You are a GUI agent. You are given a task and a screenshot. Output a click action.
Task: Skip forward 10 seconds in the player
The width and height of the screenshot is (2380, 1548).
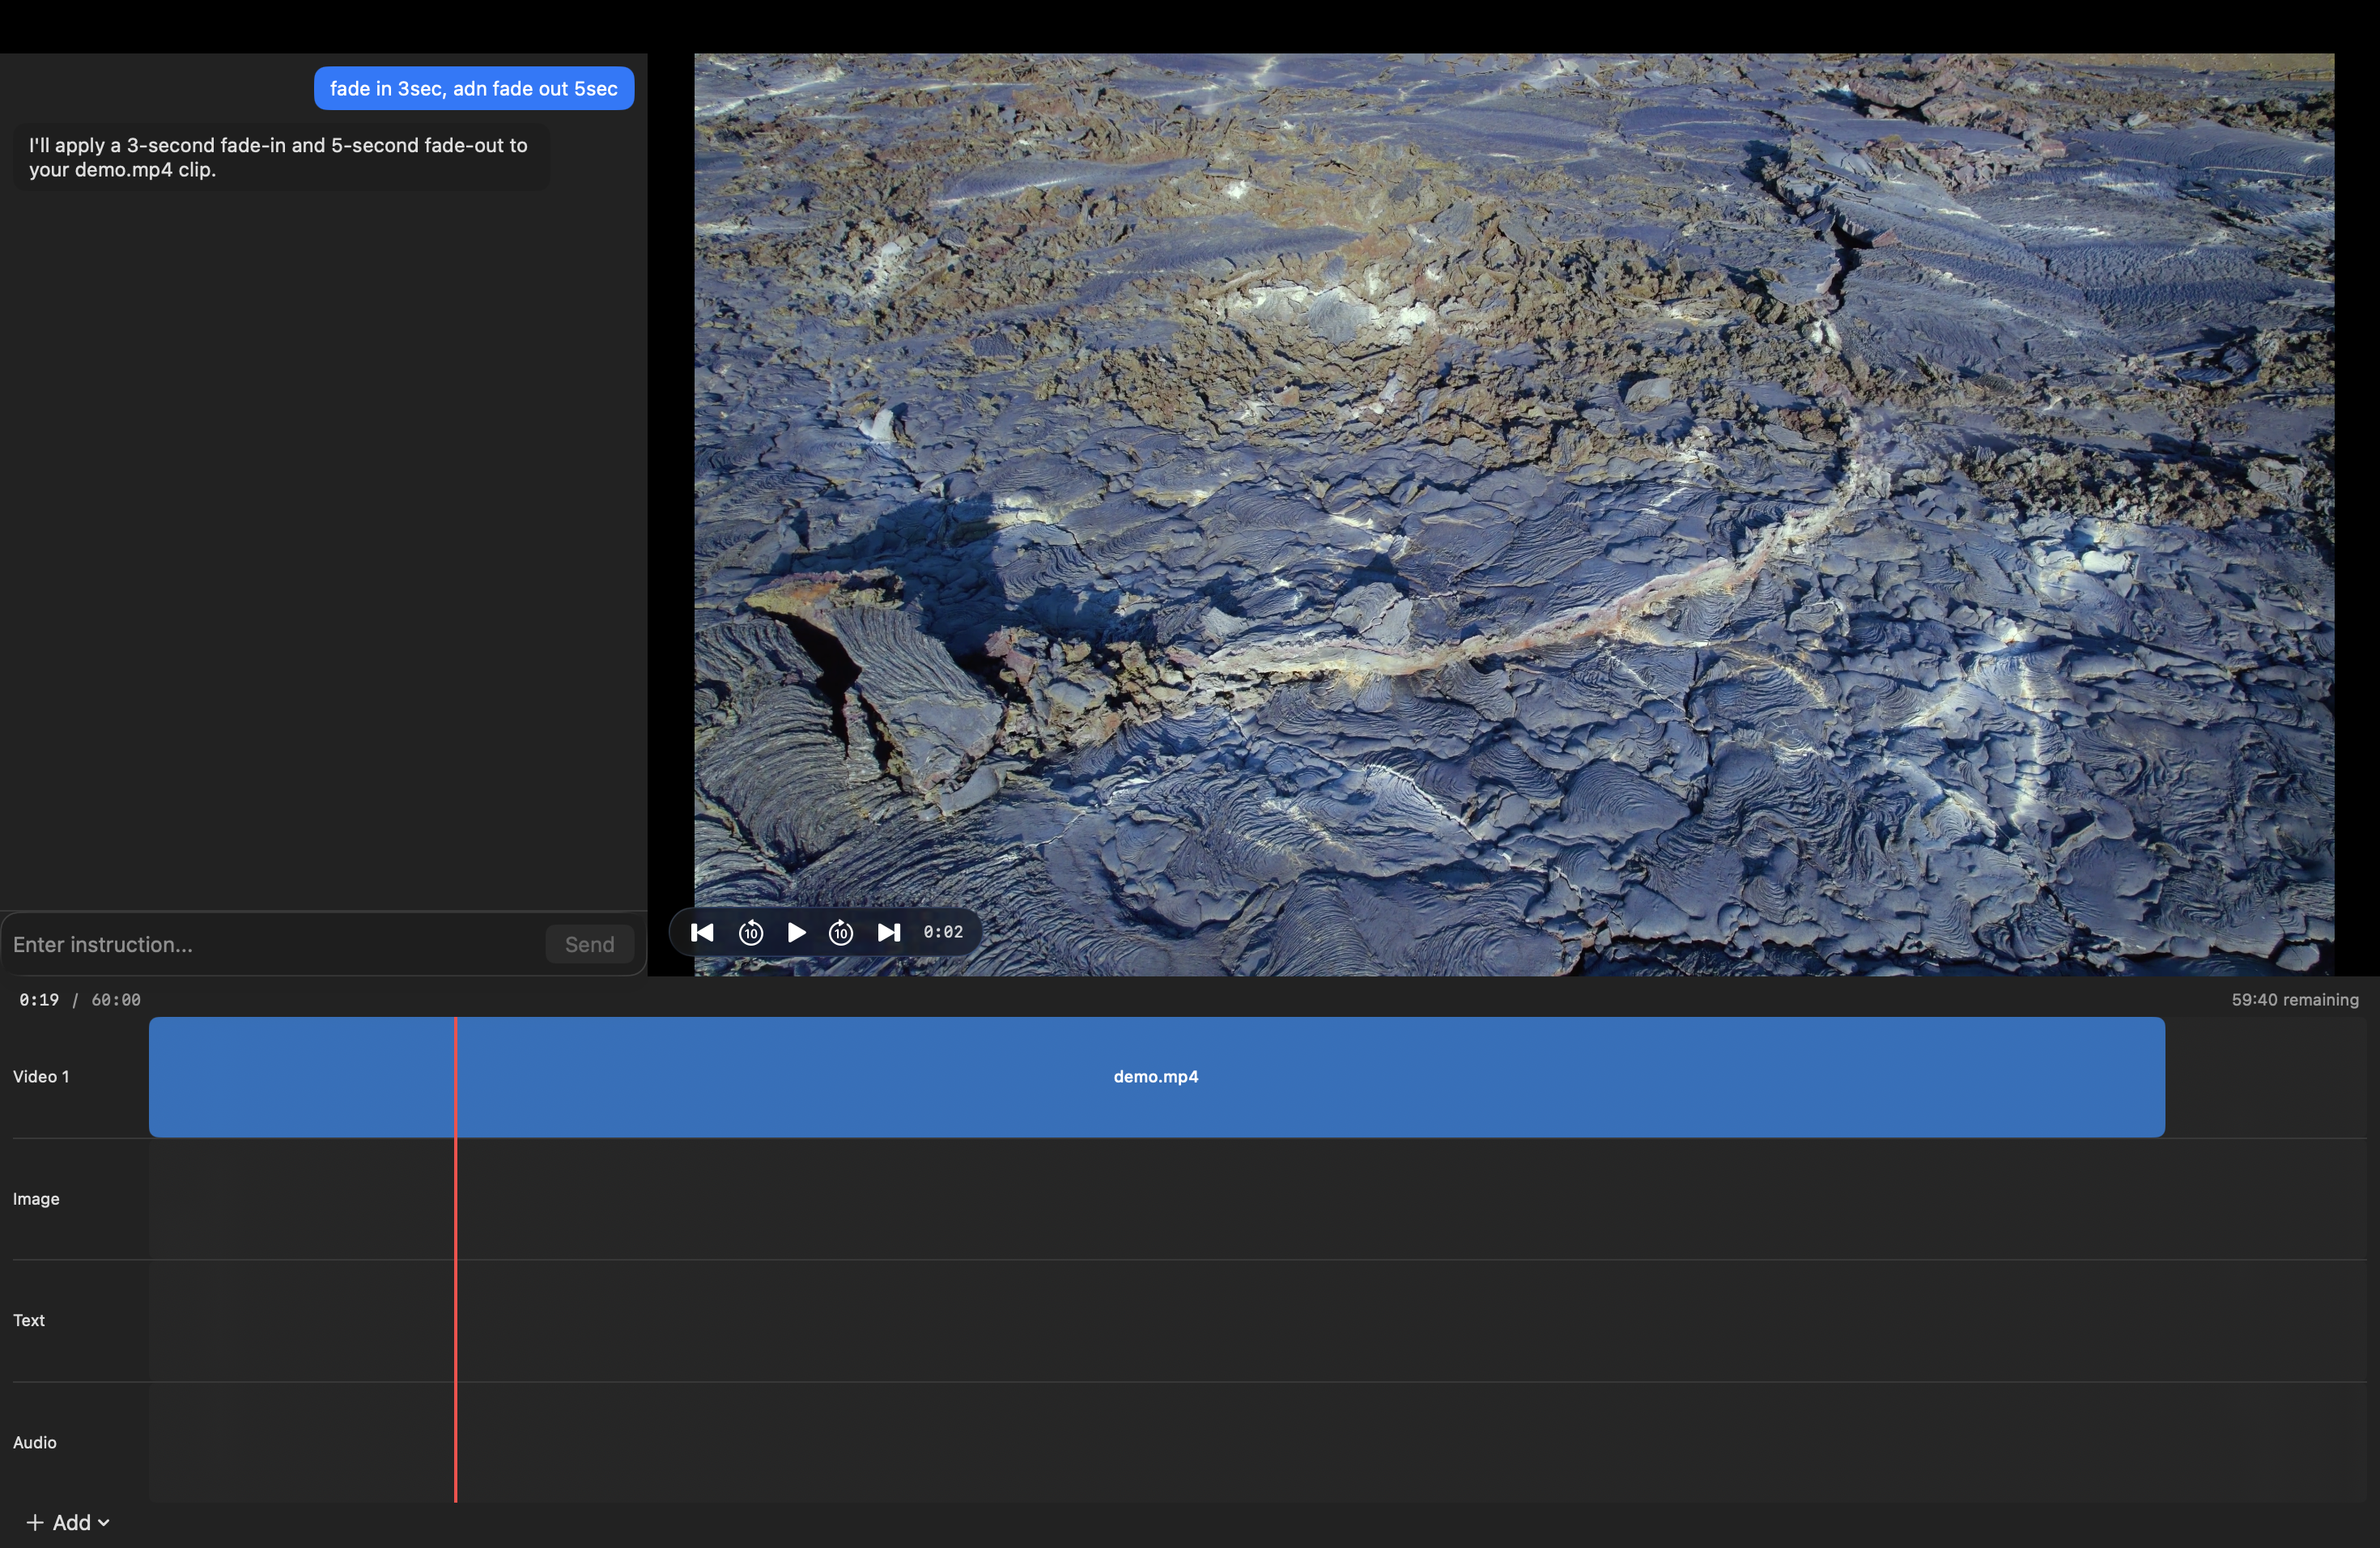pyautogui.click(x=840, y=931)
